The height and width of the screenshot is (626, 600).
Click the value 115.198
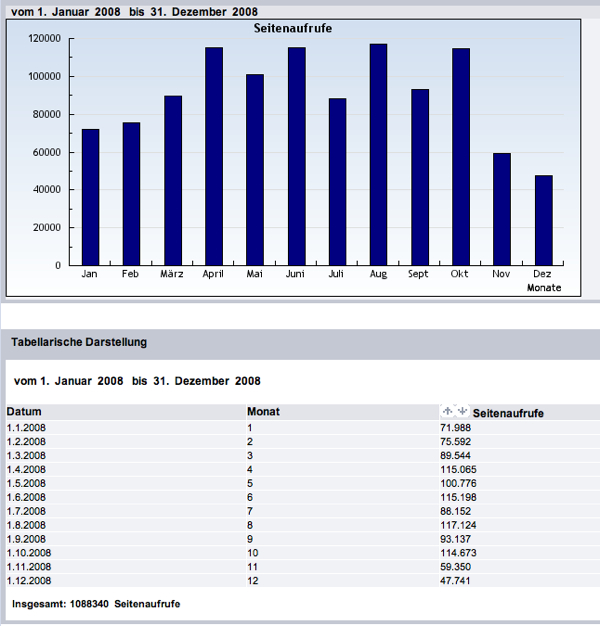(458, 497)
